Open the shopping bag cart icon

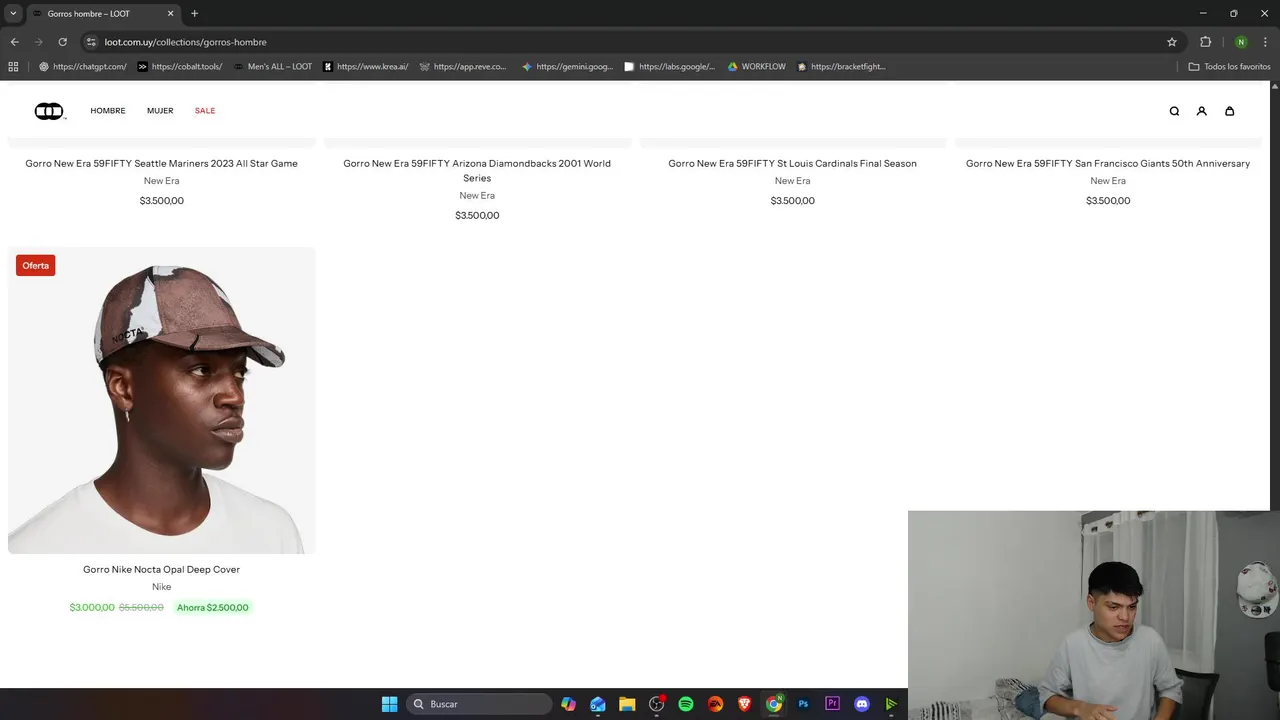click(1230, 111)
